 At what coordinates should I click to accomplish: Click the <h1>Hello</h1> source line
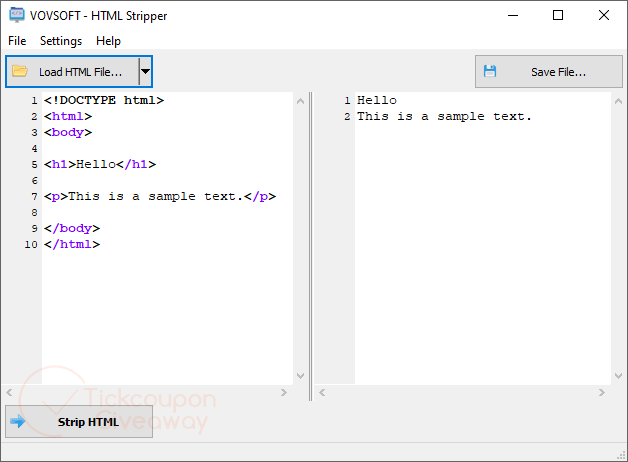(x=100, y=164)
